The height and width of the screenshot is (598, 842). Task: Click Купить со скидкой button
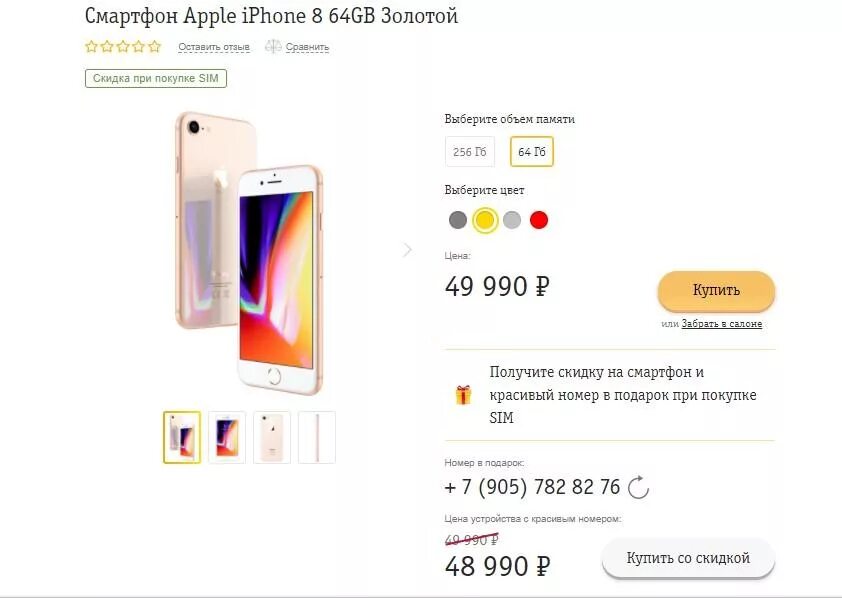pos(688,558)
